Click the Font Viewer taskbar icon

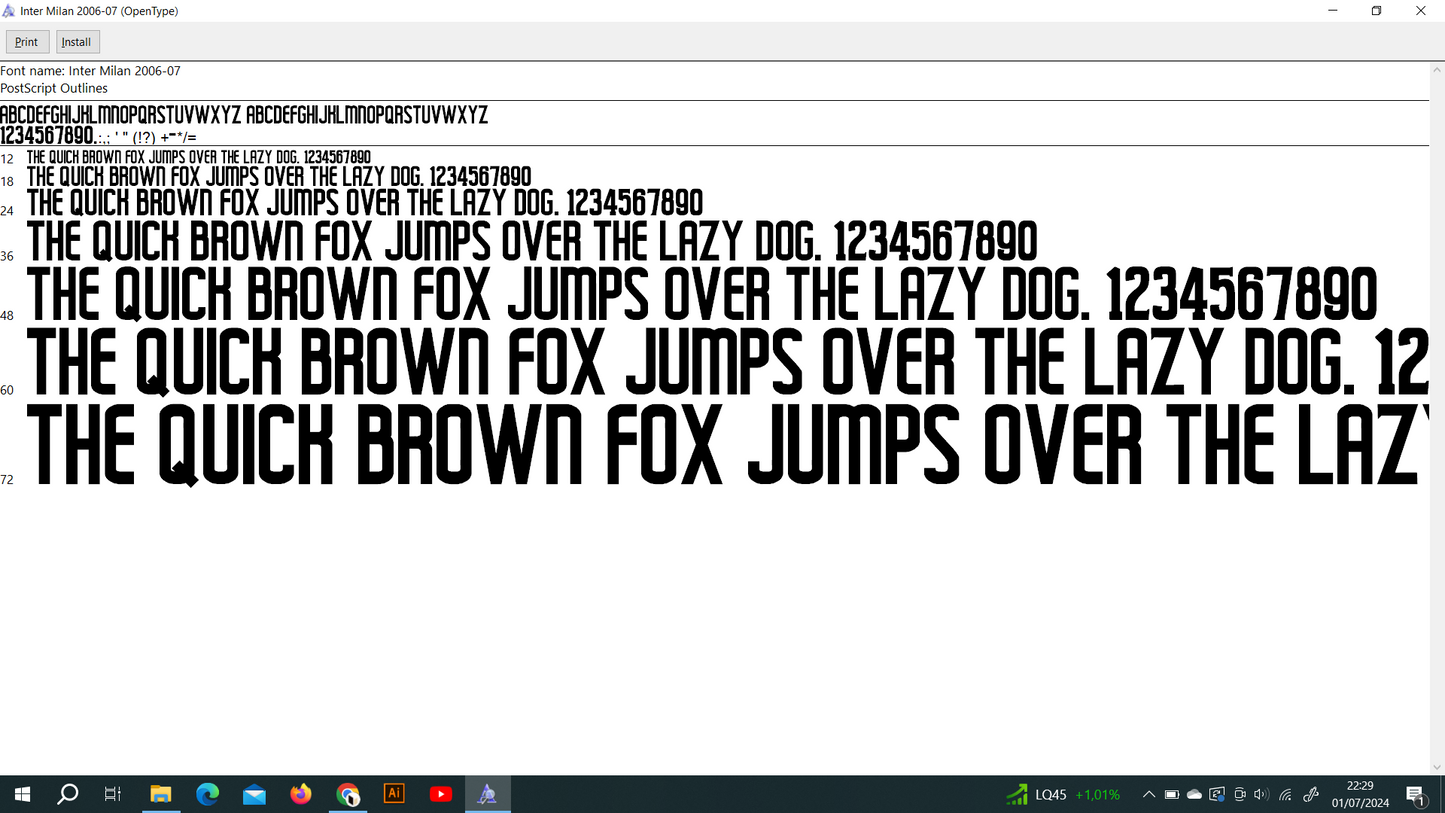(487, 795)
